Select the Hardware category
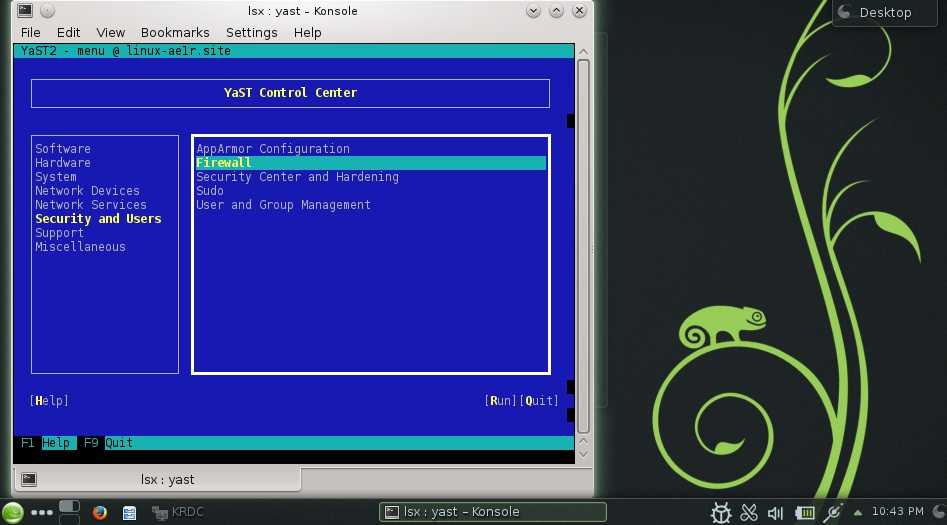947x525 pixels. pyautogui.click(x=63, y=163)
